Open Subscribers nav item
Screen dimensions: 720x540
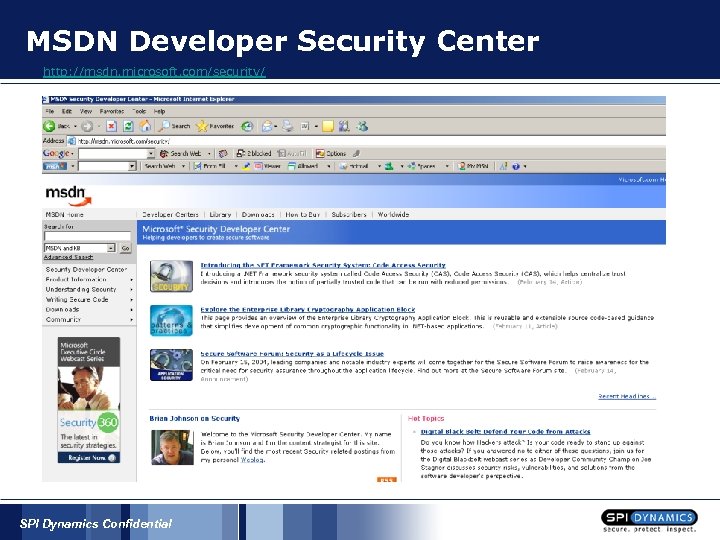[x=349, y=214]
